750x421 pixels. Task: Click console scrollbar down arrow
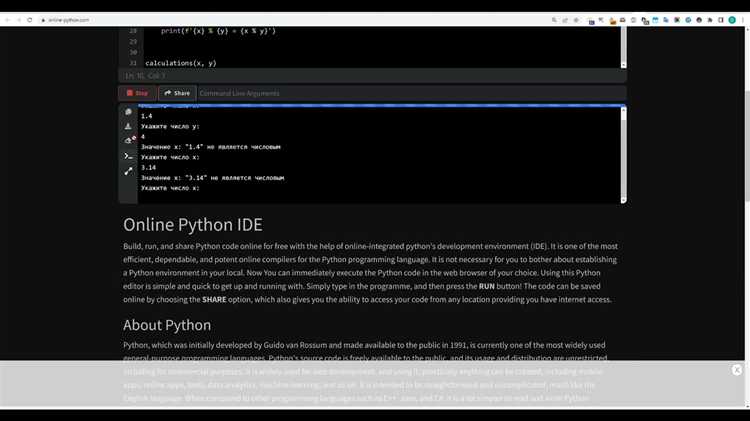(x=623, y=200)
